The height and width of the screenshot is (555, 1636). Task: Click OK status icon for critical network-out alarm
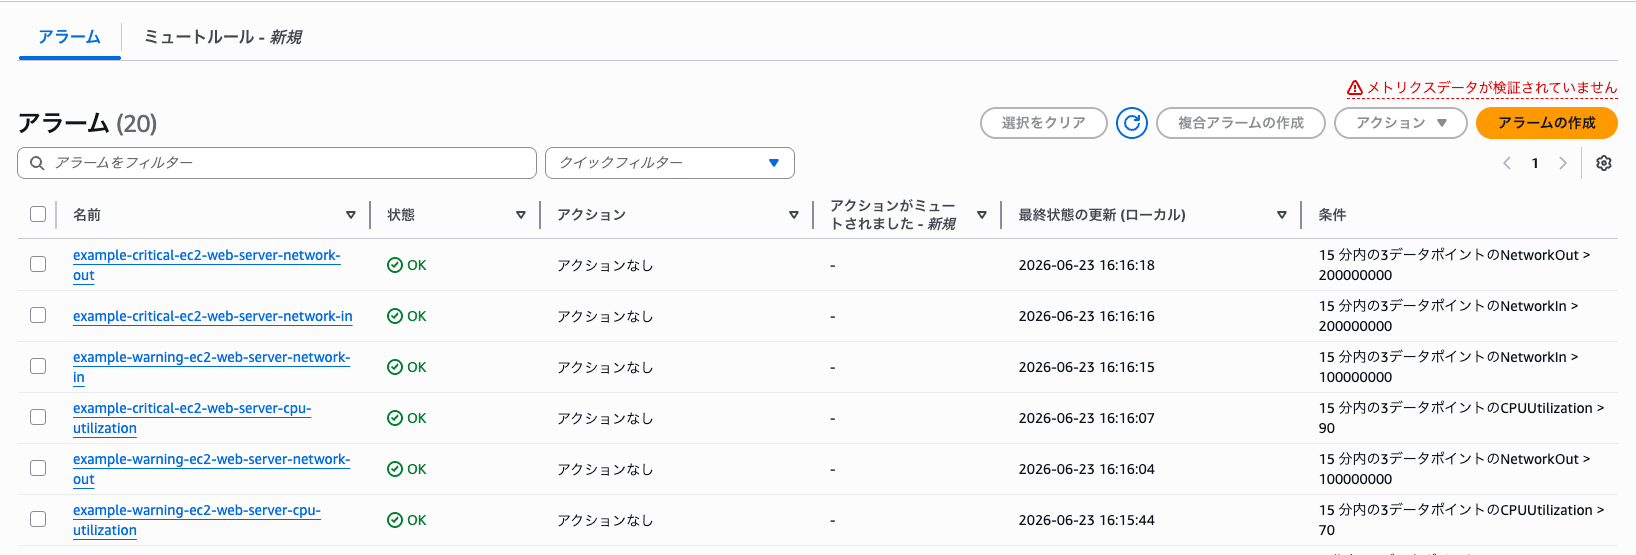pos(395,265)
